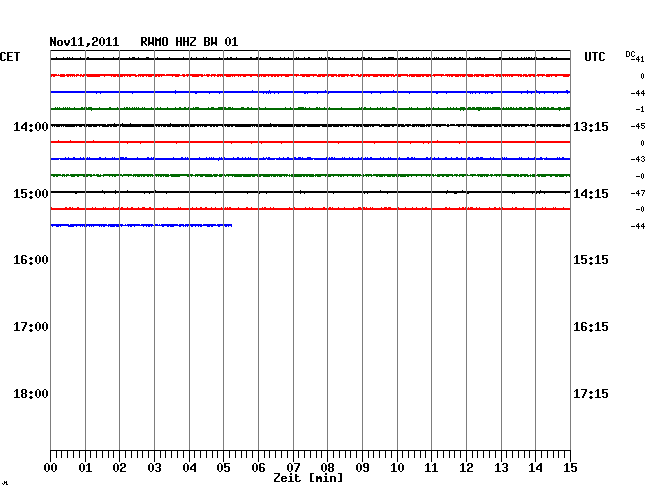Click the 00 minute axis label
The width and height of the screenshot is (650, 494).
click(x=51, y=467)
